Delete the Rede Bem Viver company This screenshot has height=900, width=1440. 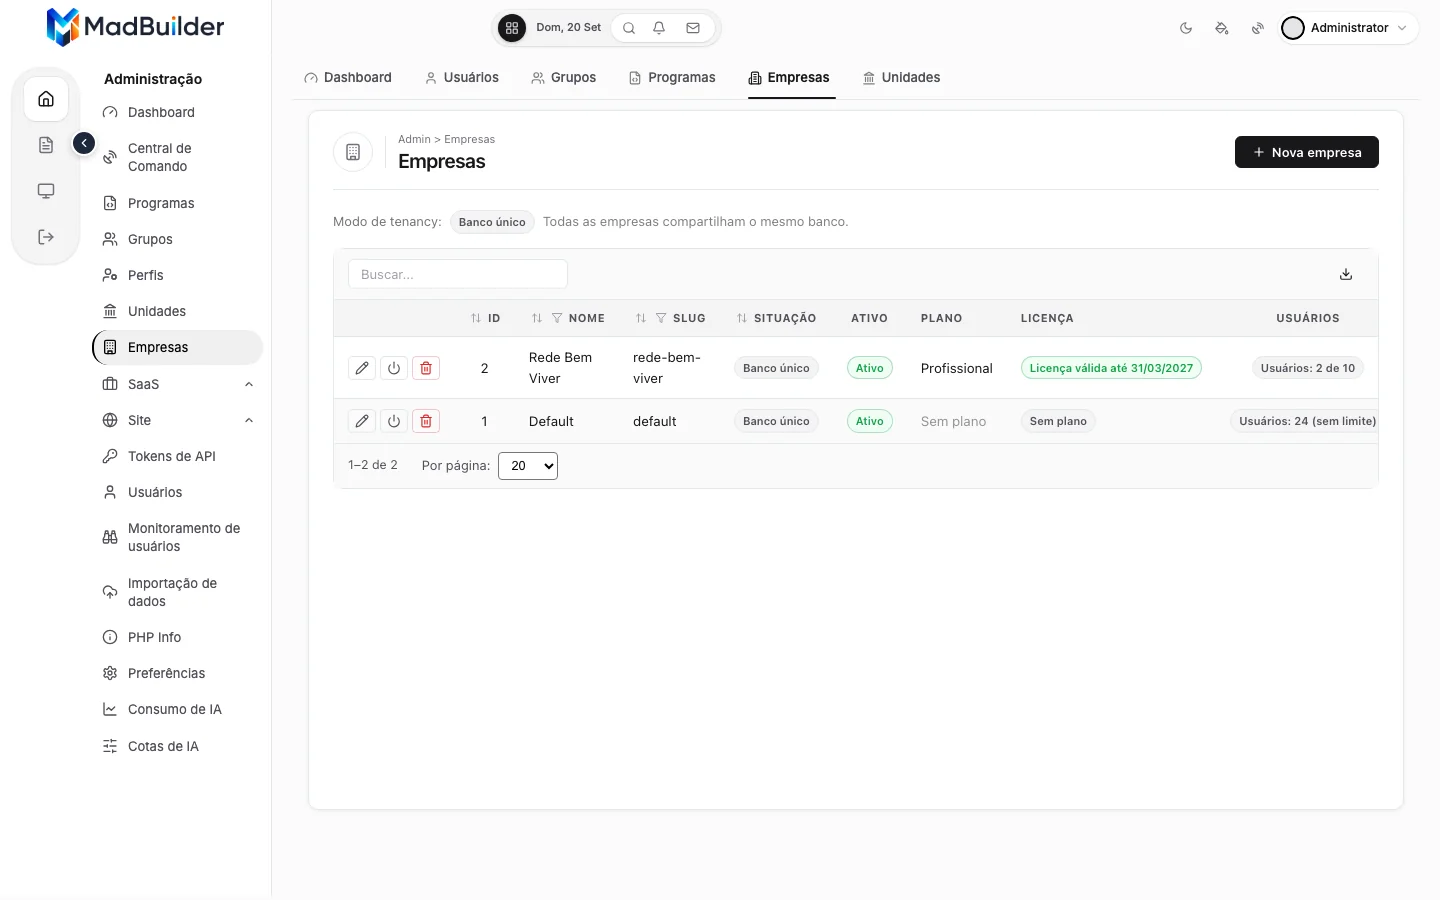[426, 368]
